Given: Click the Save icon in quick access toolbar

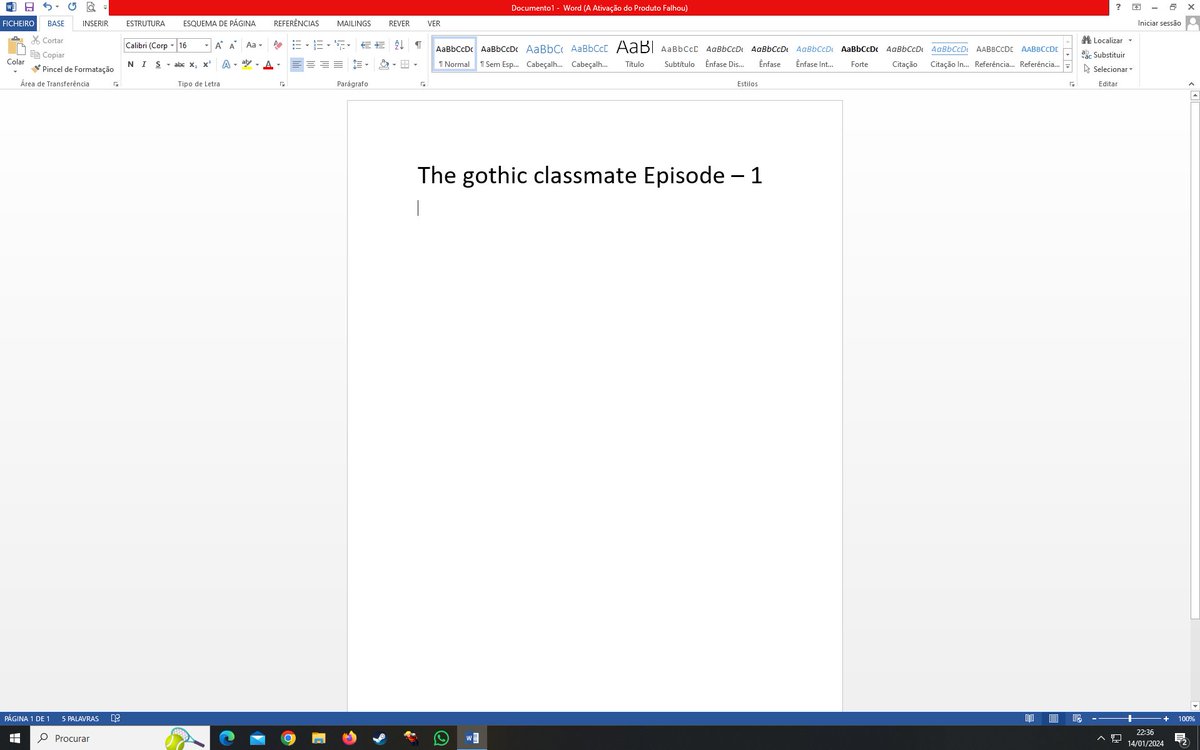Looking at the screenshot, I should (29, 7).
